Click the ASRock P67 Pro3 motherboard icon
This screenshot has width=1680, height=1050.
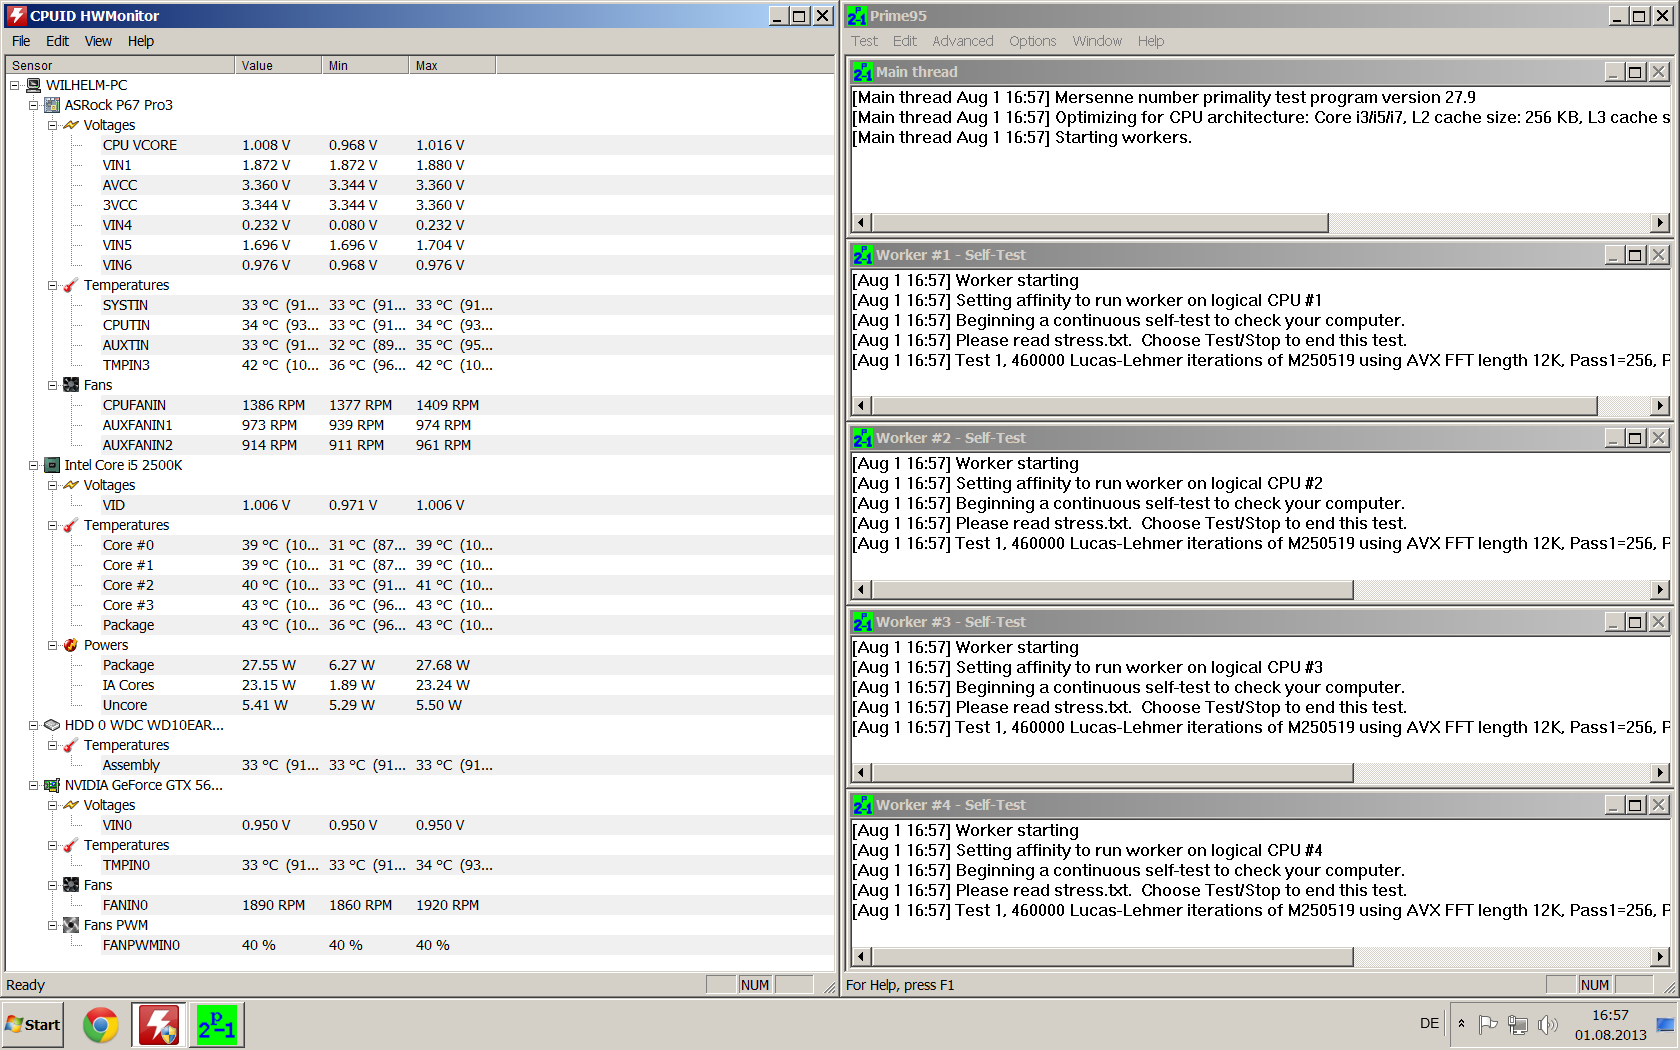pos(52,105)
